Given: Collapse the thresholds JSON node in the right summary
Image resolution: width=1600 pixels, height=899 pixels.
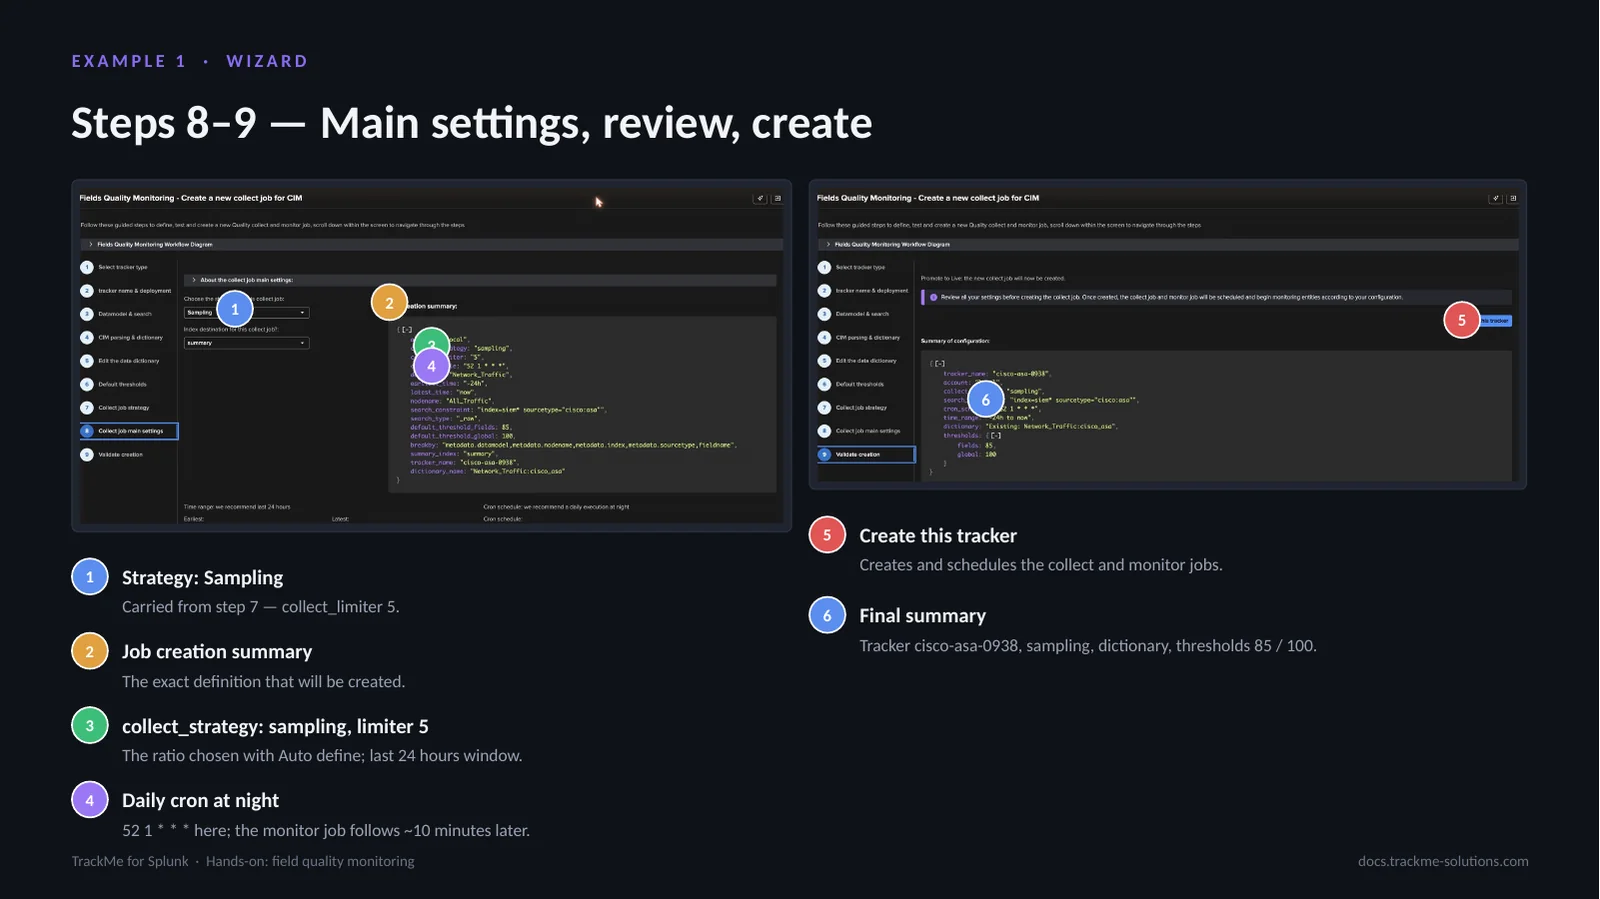Looking at the screenshot, I should pyautogui.click(x=994, y=436).
